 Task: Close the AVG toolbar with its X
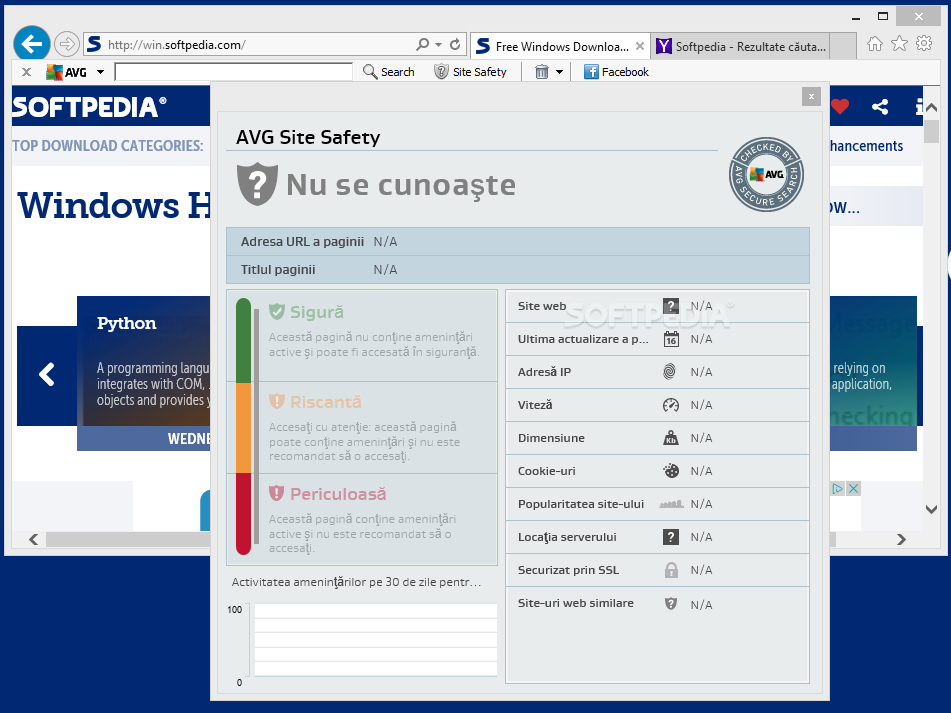(26, 72)
